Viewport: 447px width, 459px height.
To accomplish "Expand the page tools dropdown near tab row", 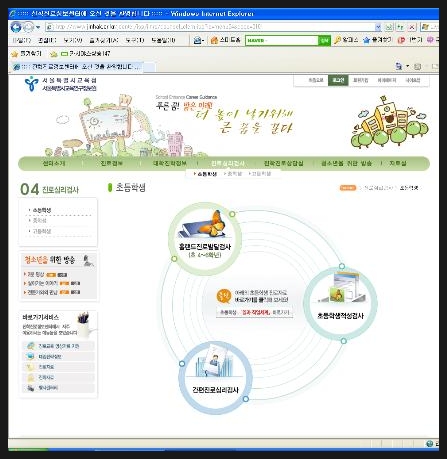I will coord(407,66).
